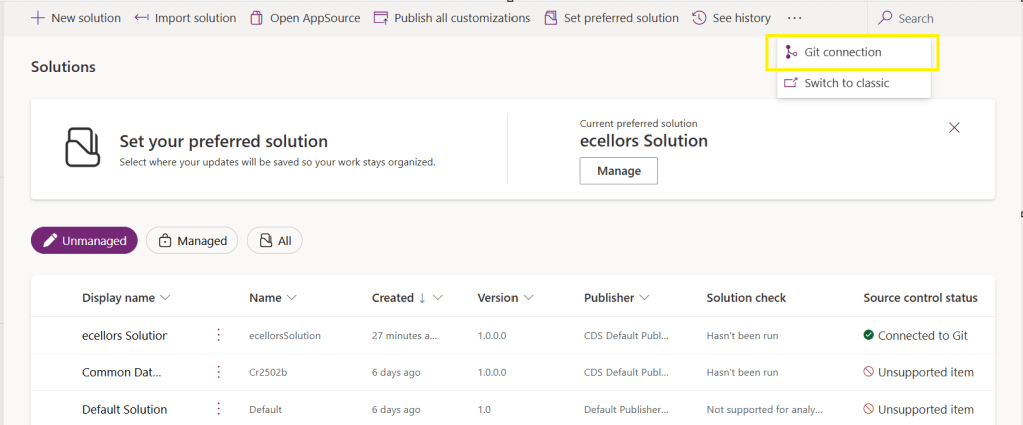Viewport: 1023px width, 425px height.
Task: Open the Default Solution link
Action: point(124,409)
